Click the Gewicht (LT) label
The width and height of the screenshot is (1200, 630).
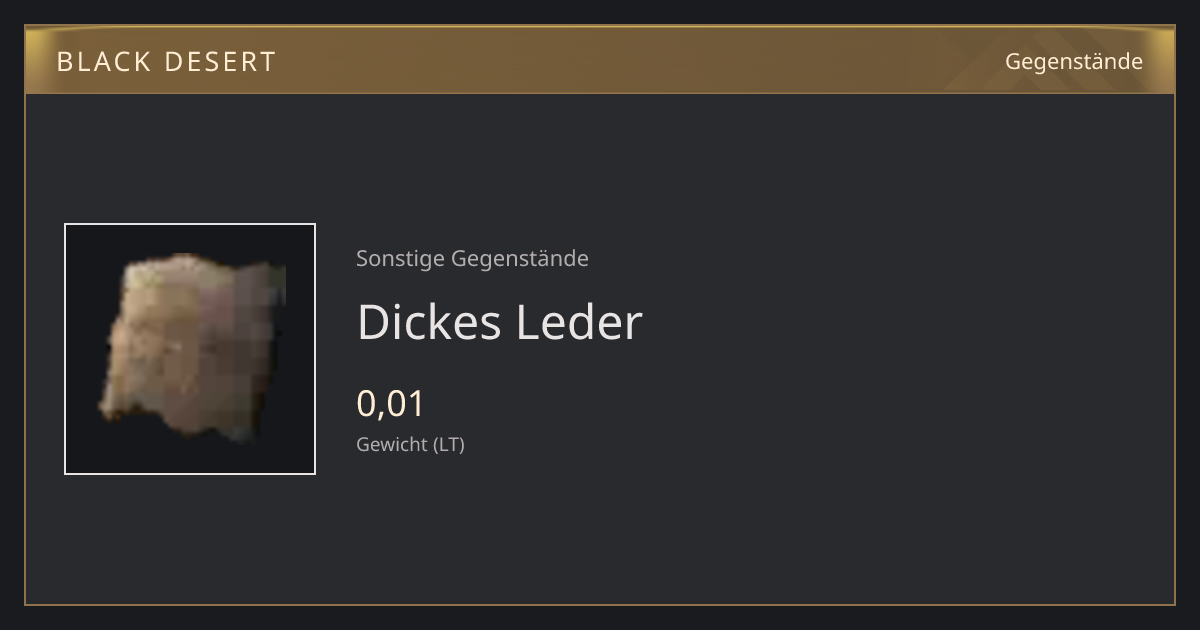pos(410,444)
